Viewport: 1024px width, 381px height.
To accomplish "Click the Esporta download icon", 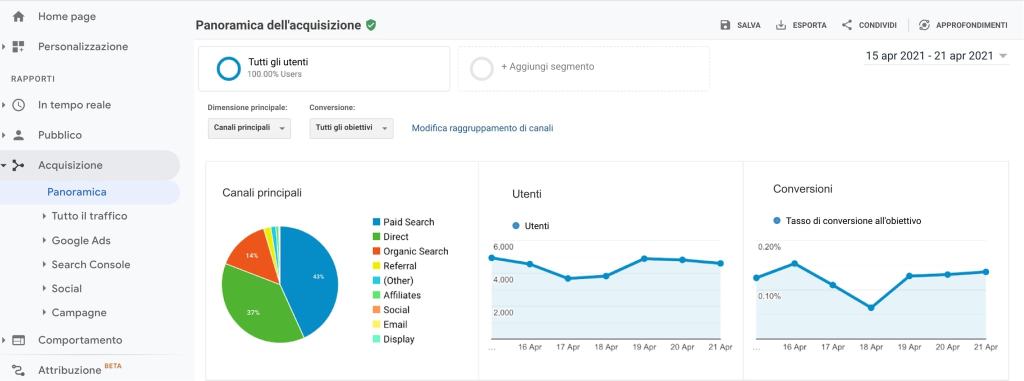I will 780,25.
